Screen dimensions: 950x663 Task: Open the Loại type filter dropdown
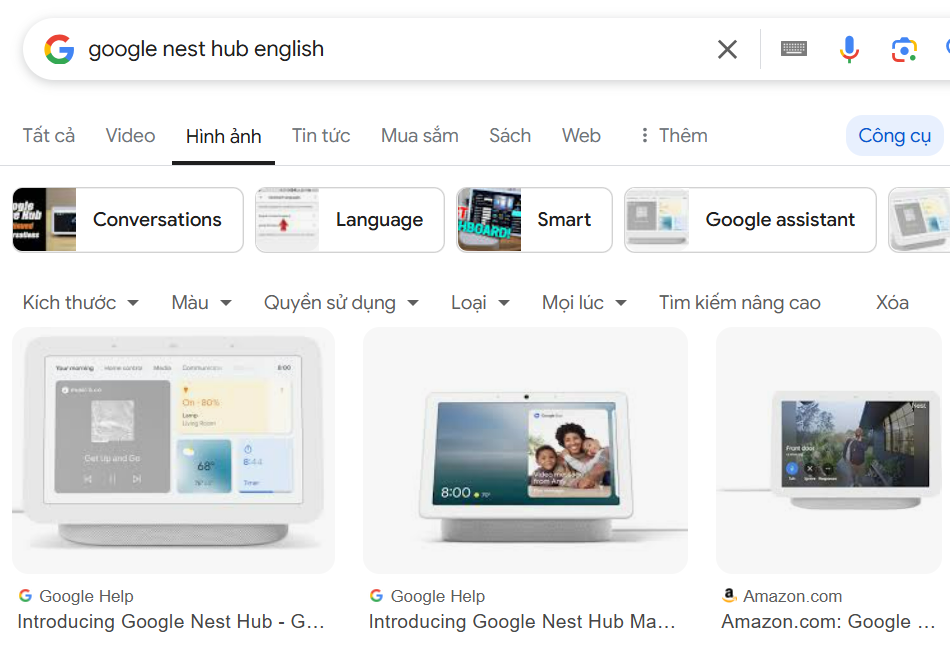[x=480, y=302]
